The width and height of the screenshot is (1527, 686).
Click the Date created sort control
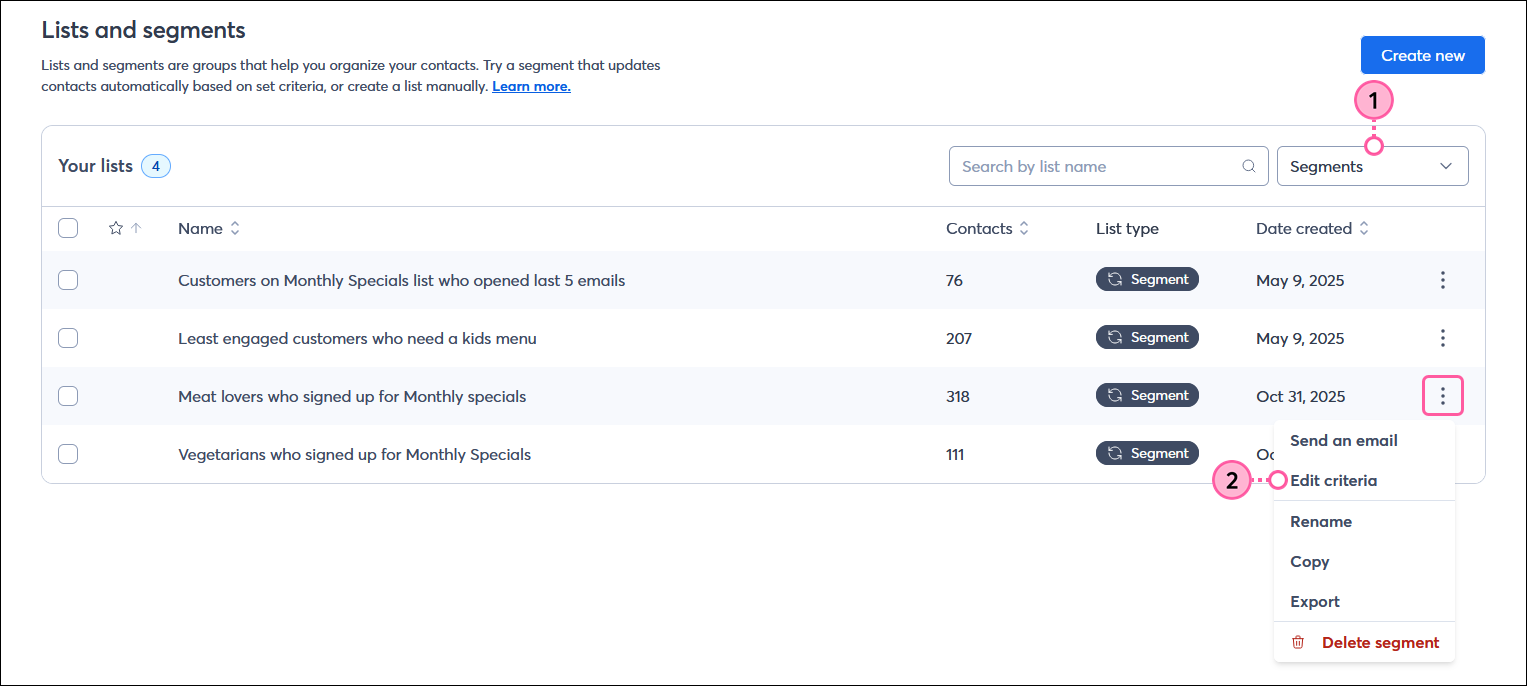coord(1365,228)
